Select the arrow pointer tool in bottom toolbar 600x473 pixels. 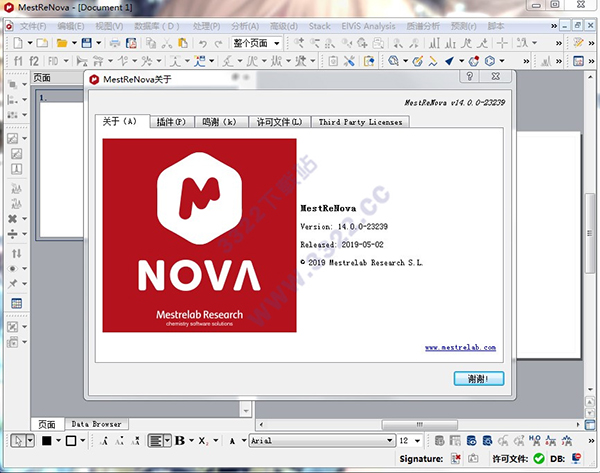[18, 441]
